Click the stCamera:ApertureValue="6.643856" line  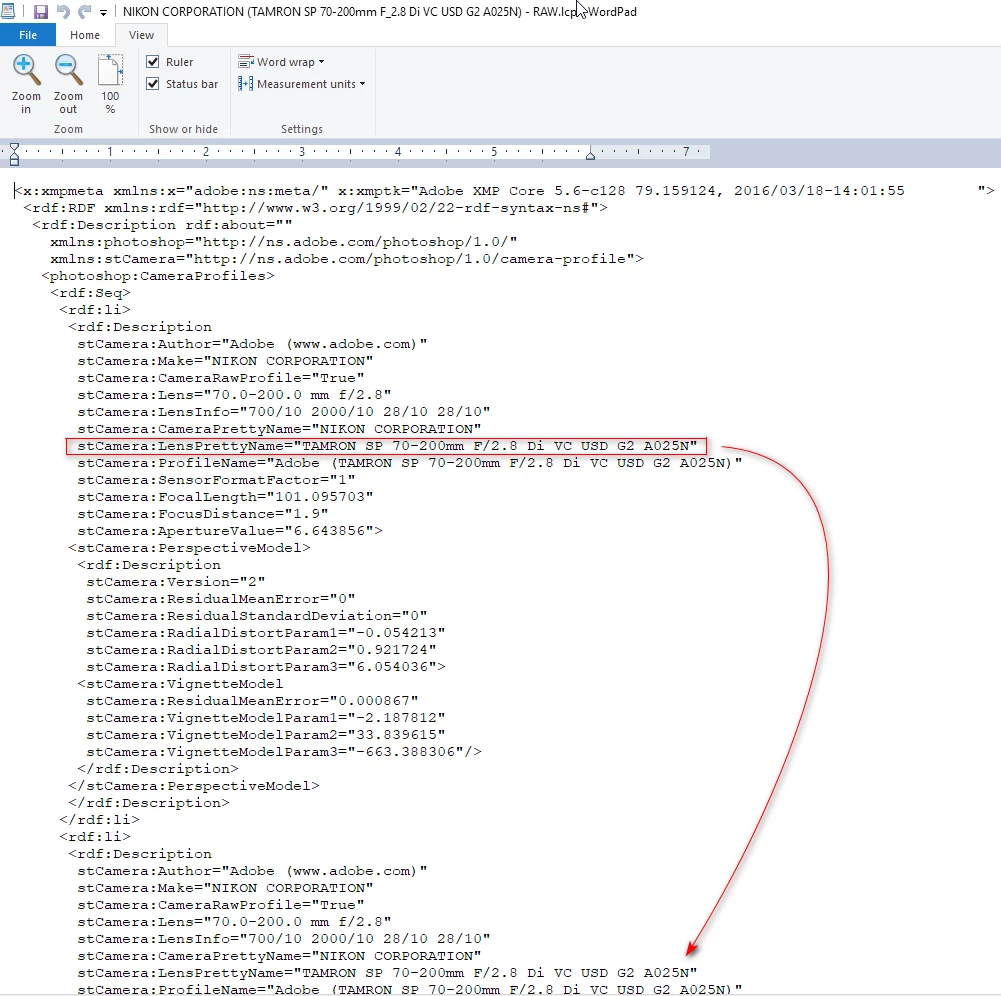coord(230,531)
